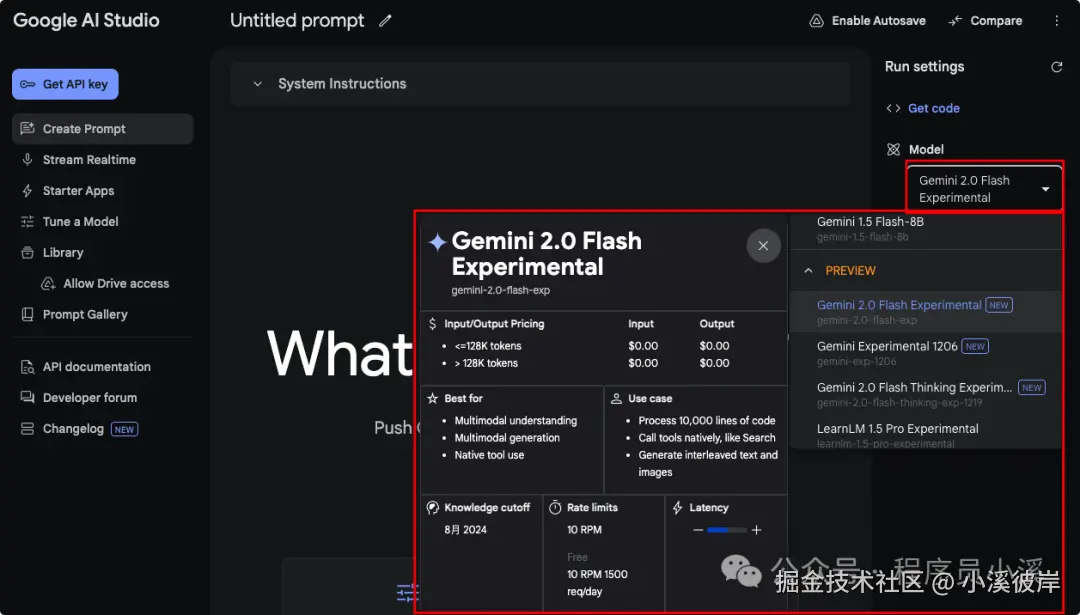Click the pencil icon to rename Untitled prompt
The width and height of the screenshot is (1080, 615).
(x=385, y=21)
